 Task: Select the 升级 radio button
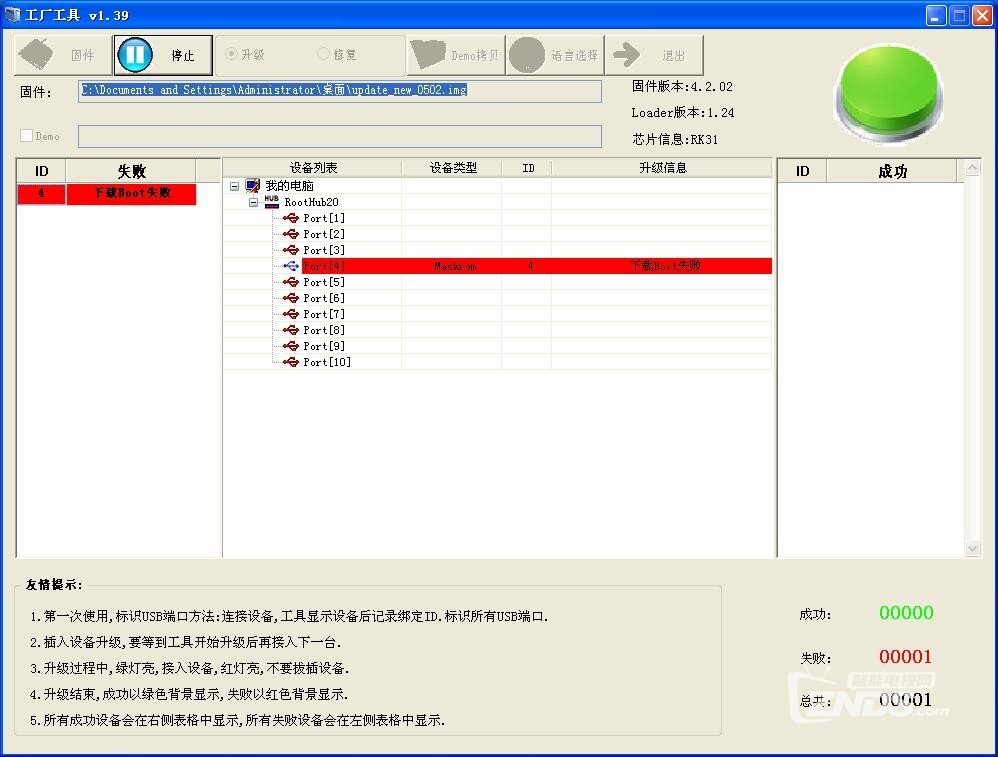click(232, 54)
